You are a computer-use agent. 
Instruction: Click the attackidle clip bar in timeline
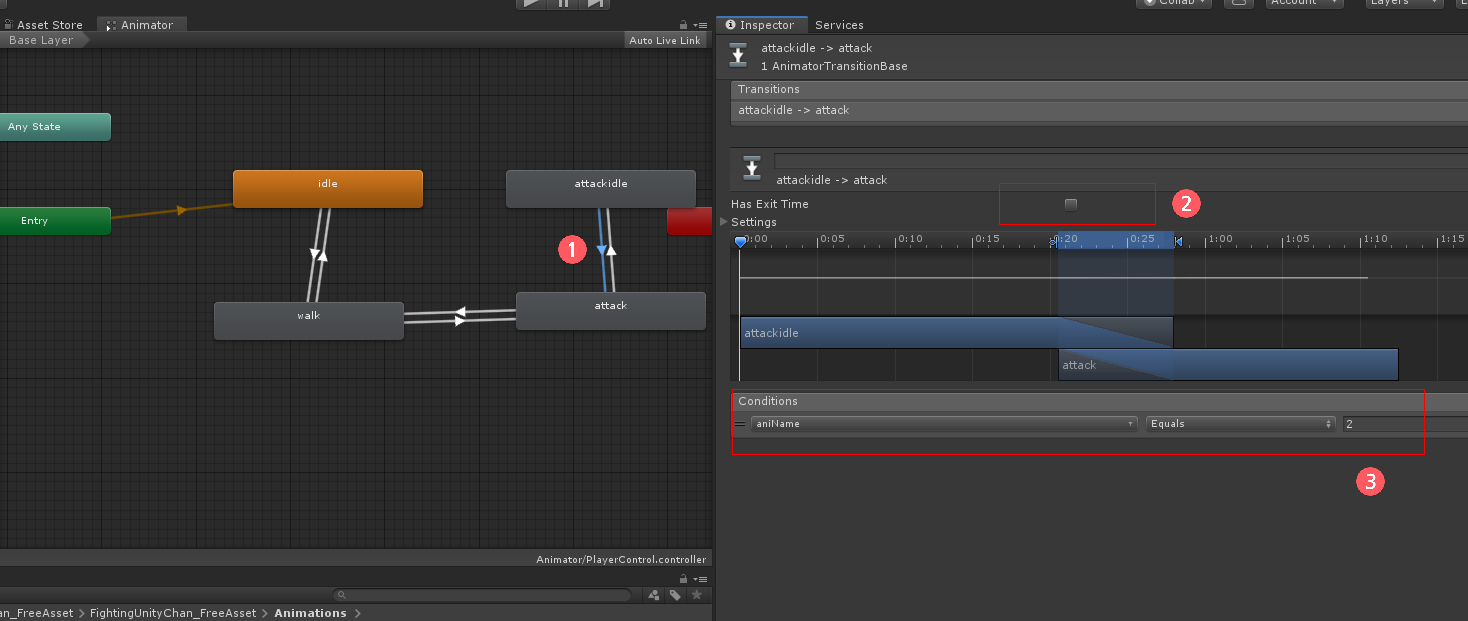(x=956, y=333)
